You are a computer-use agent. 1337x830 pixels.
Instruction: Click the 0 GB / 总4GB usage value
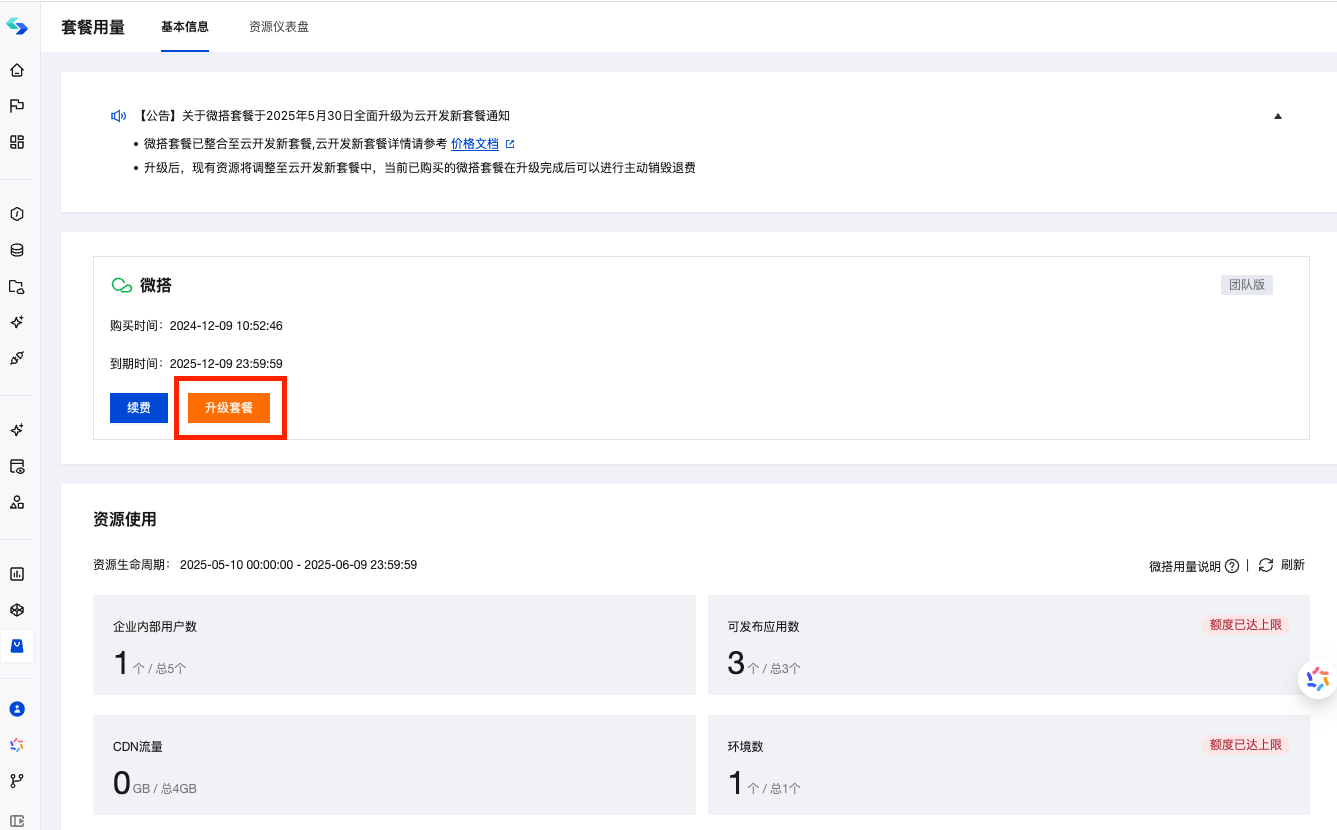click(x=155, y=783)
